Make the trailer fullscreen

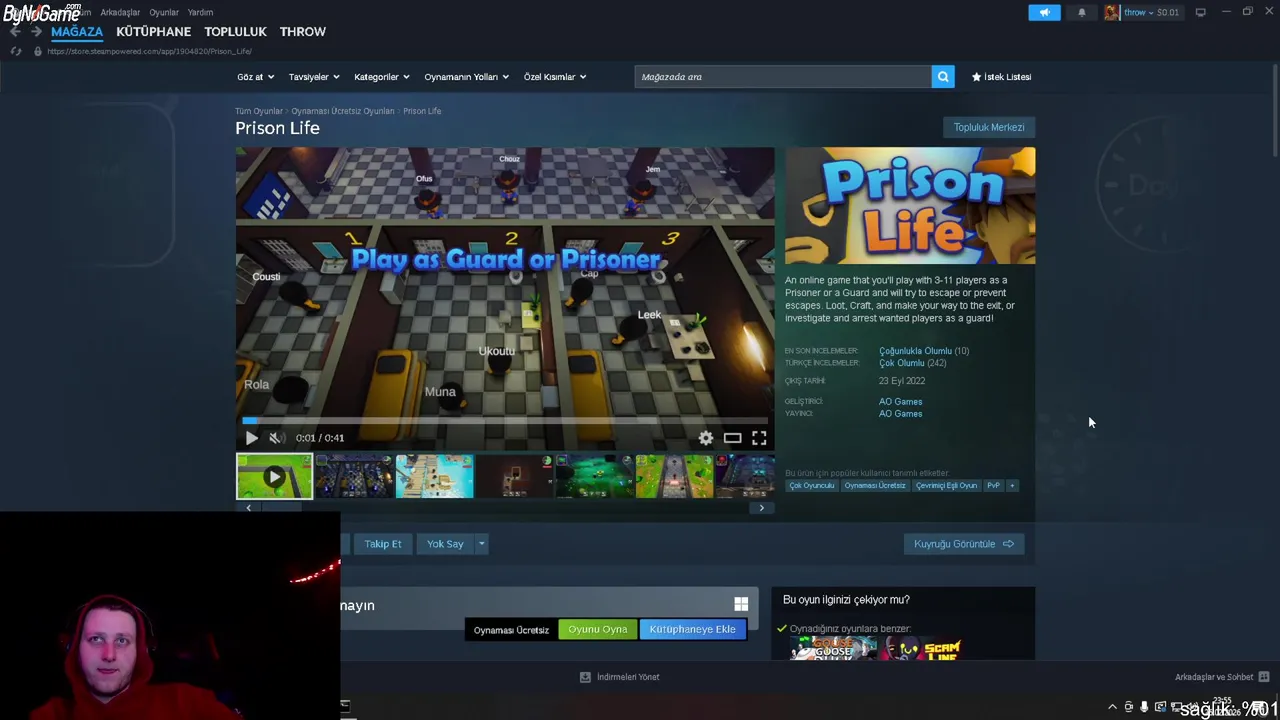coord(759,438)
